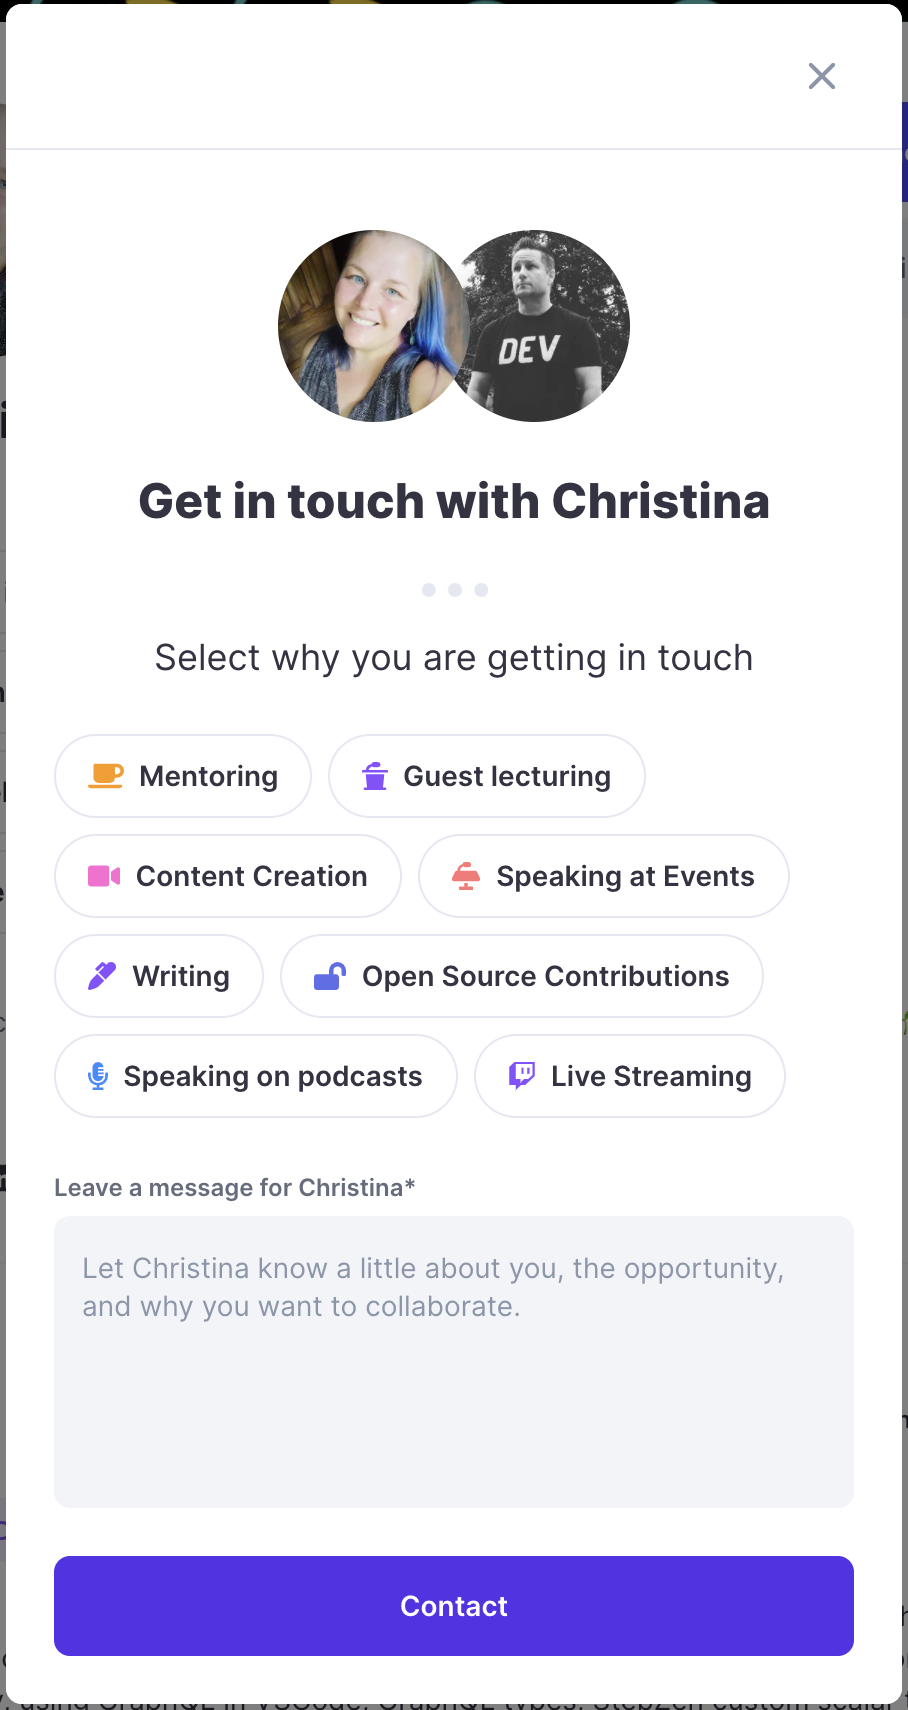Click the pen icon on the Writing chip

coord(100,976)
